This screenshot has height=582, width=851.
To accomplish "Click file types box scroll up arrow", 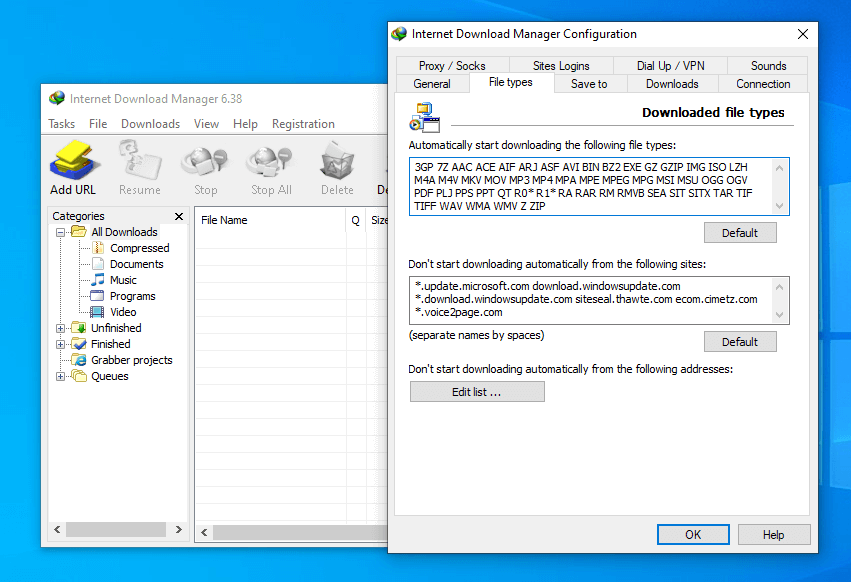I will click(779, 168).
